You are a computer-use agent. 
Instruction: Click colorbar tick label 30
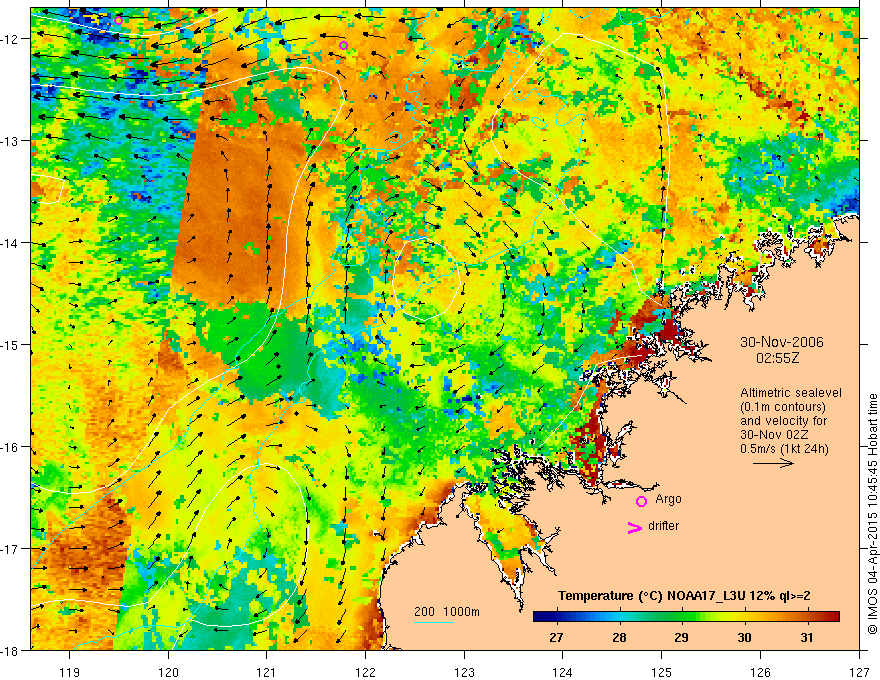(x=744, y=638)
